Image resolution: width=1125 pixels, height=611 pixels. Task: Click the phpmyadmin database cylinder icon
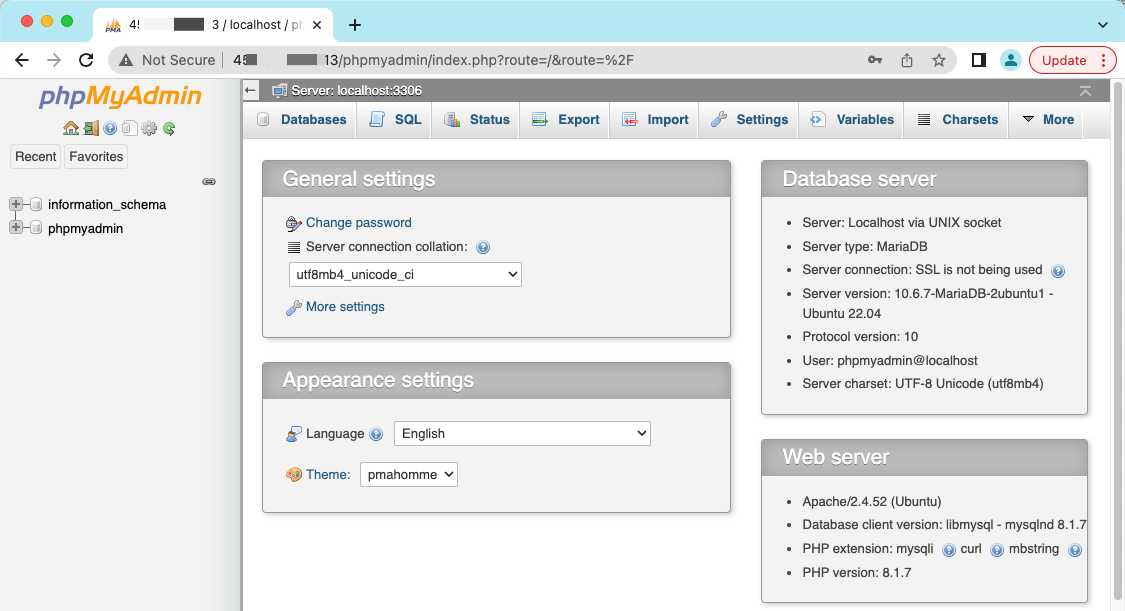[x=36, y=228]
